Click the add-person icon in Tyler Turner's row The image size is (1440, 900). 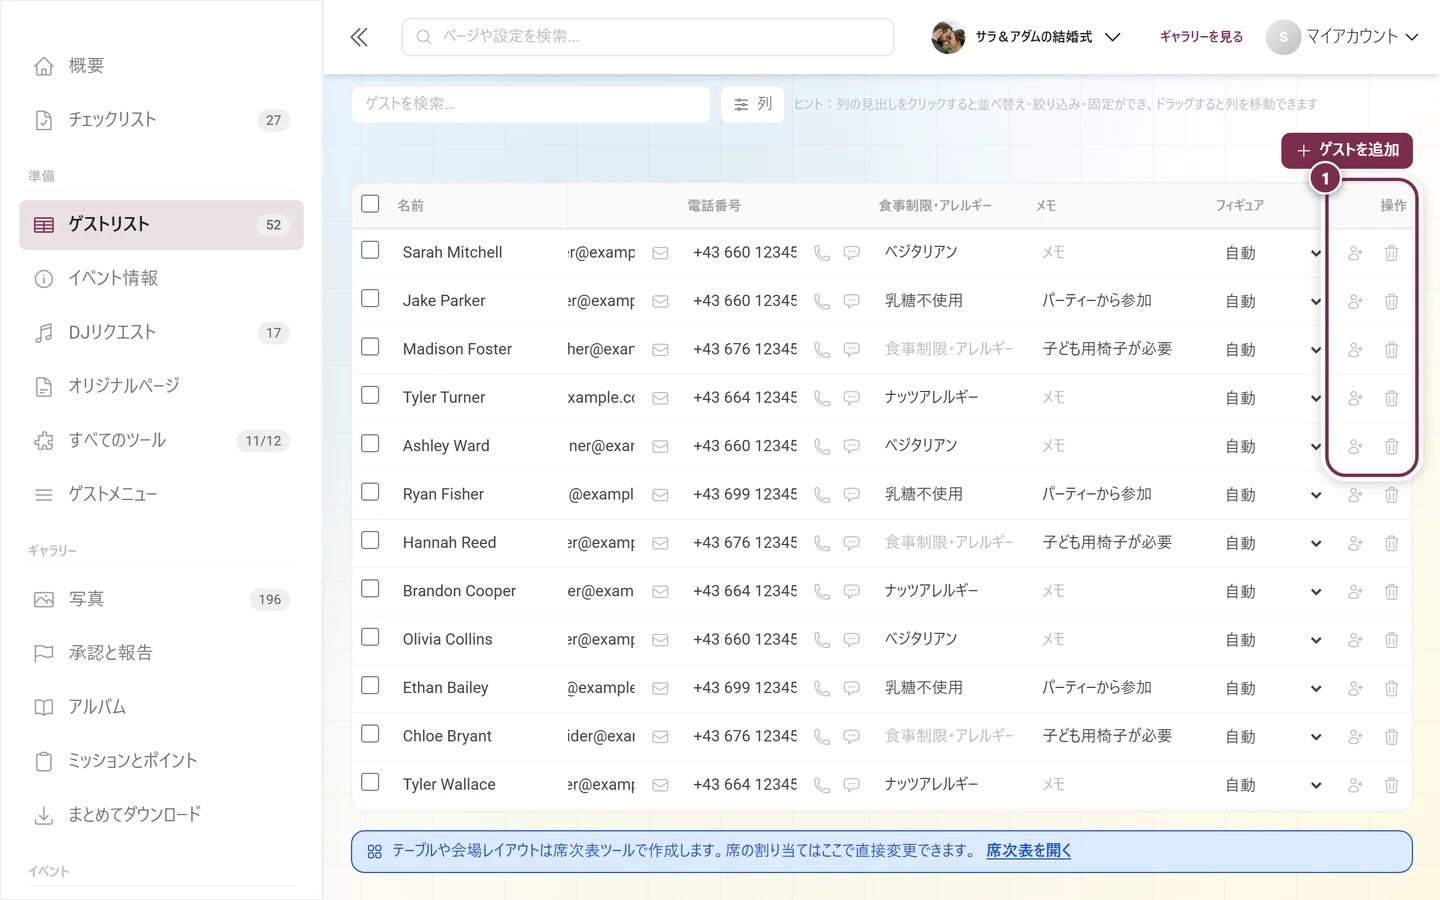[x=1355, y=398]
